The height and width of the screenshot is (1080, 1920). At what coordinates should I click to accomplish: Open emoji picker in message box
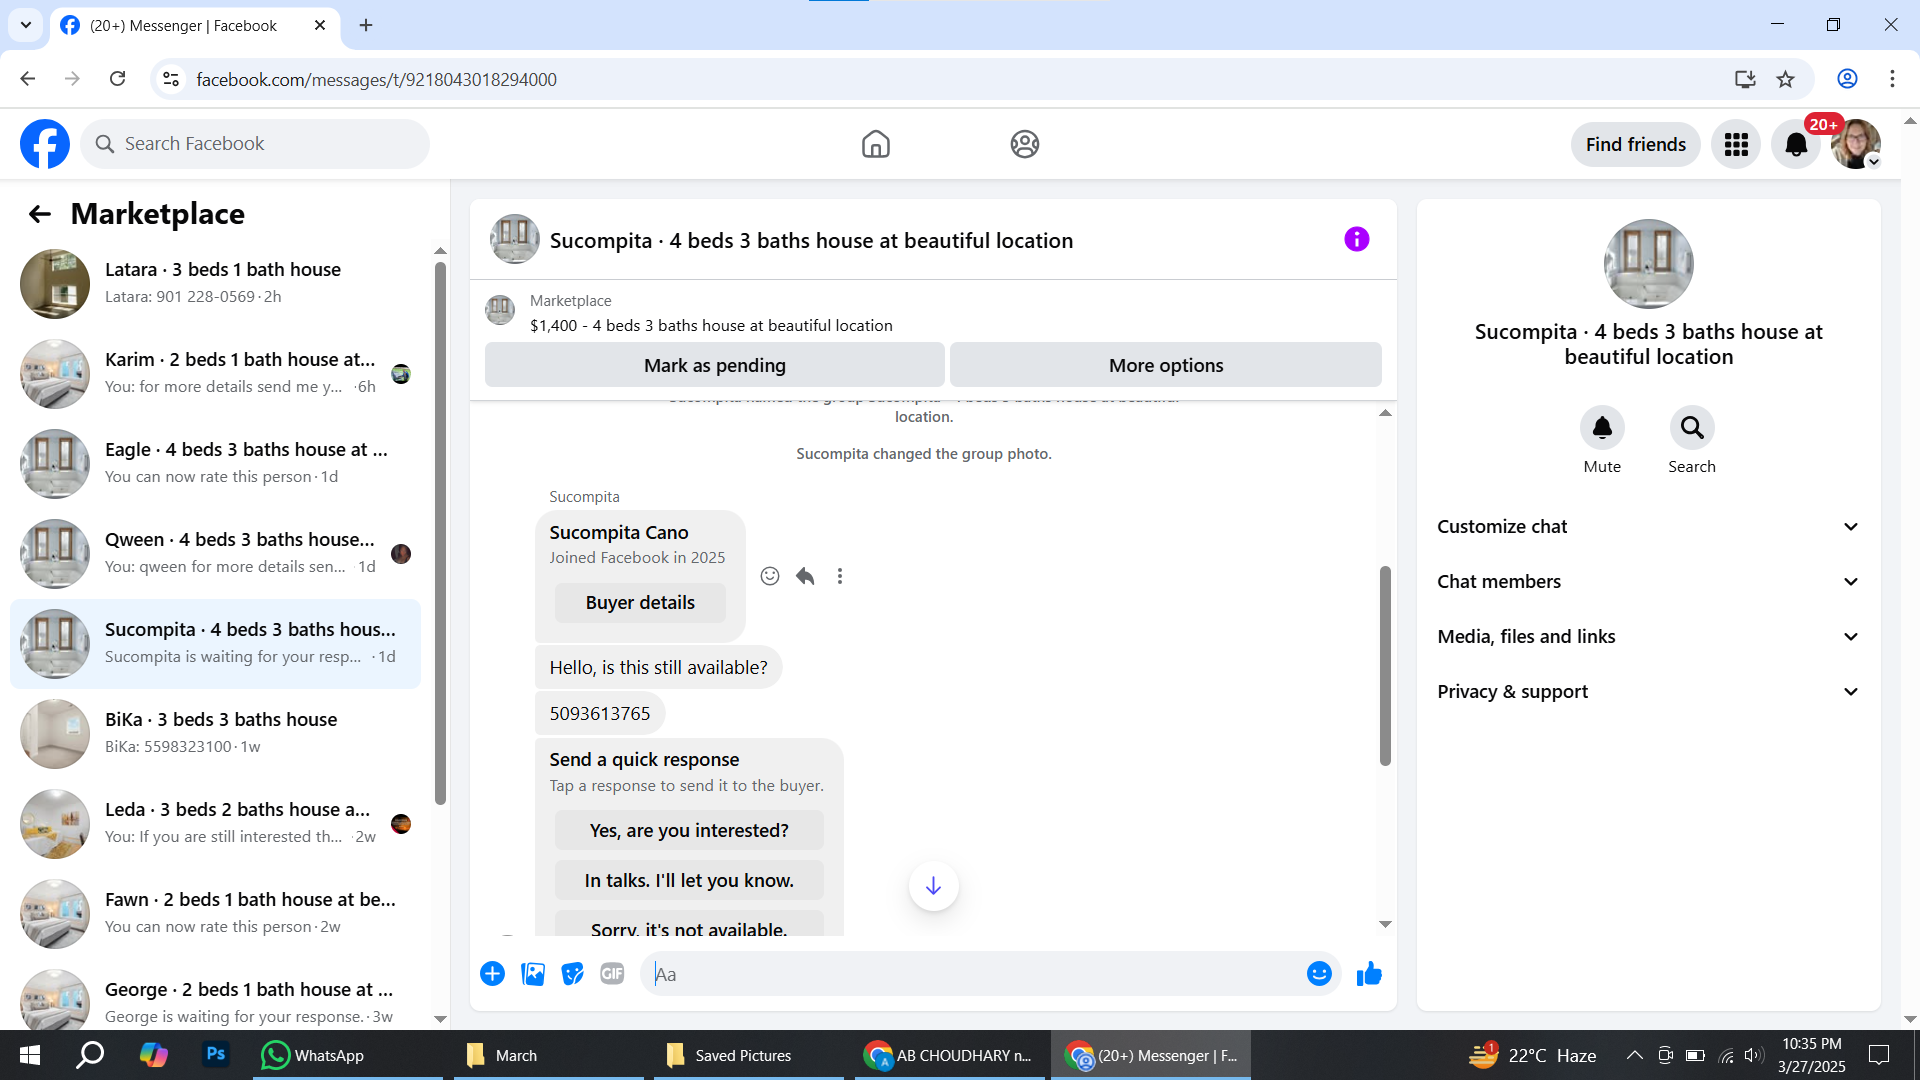tap(1319, 974)
